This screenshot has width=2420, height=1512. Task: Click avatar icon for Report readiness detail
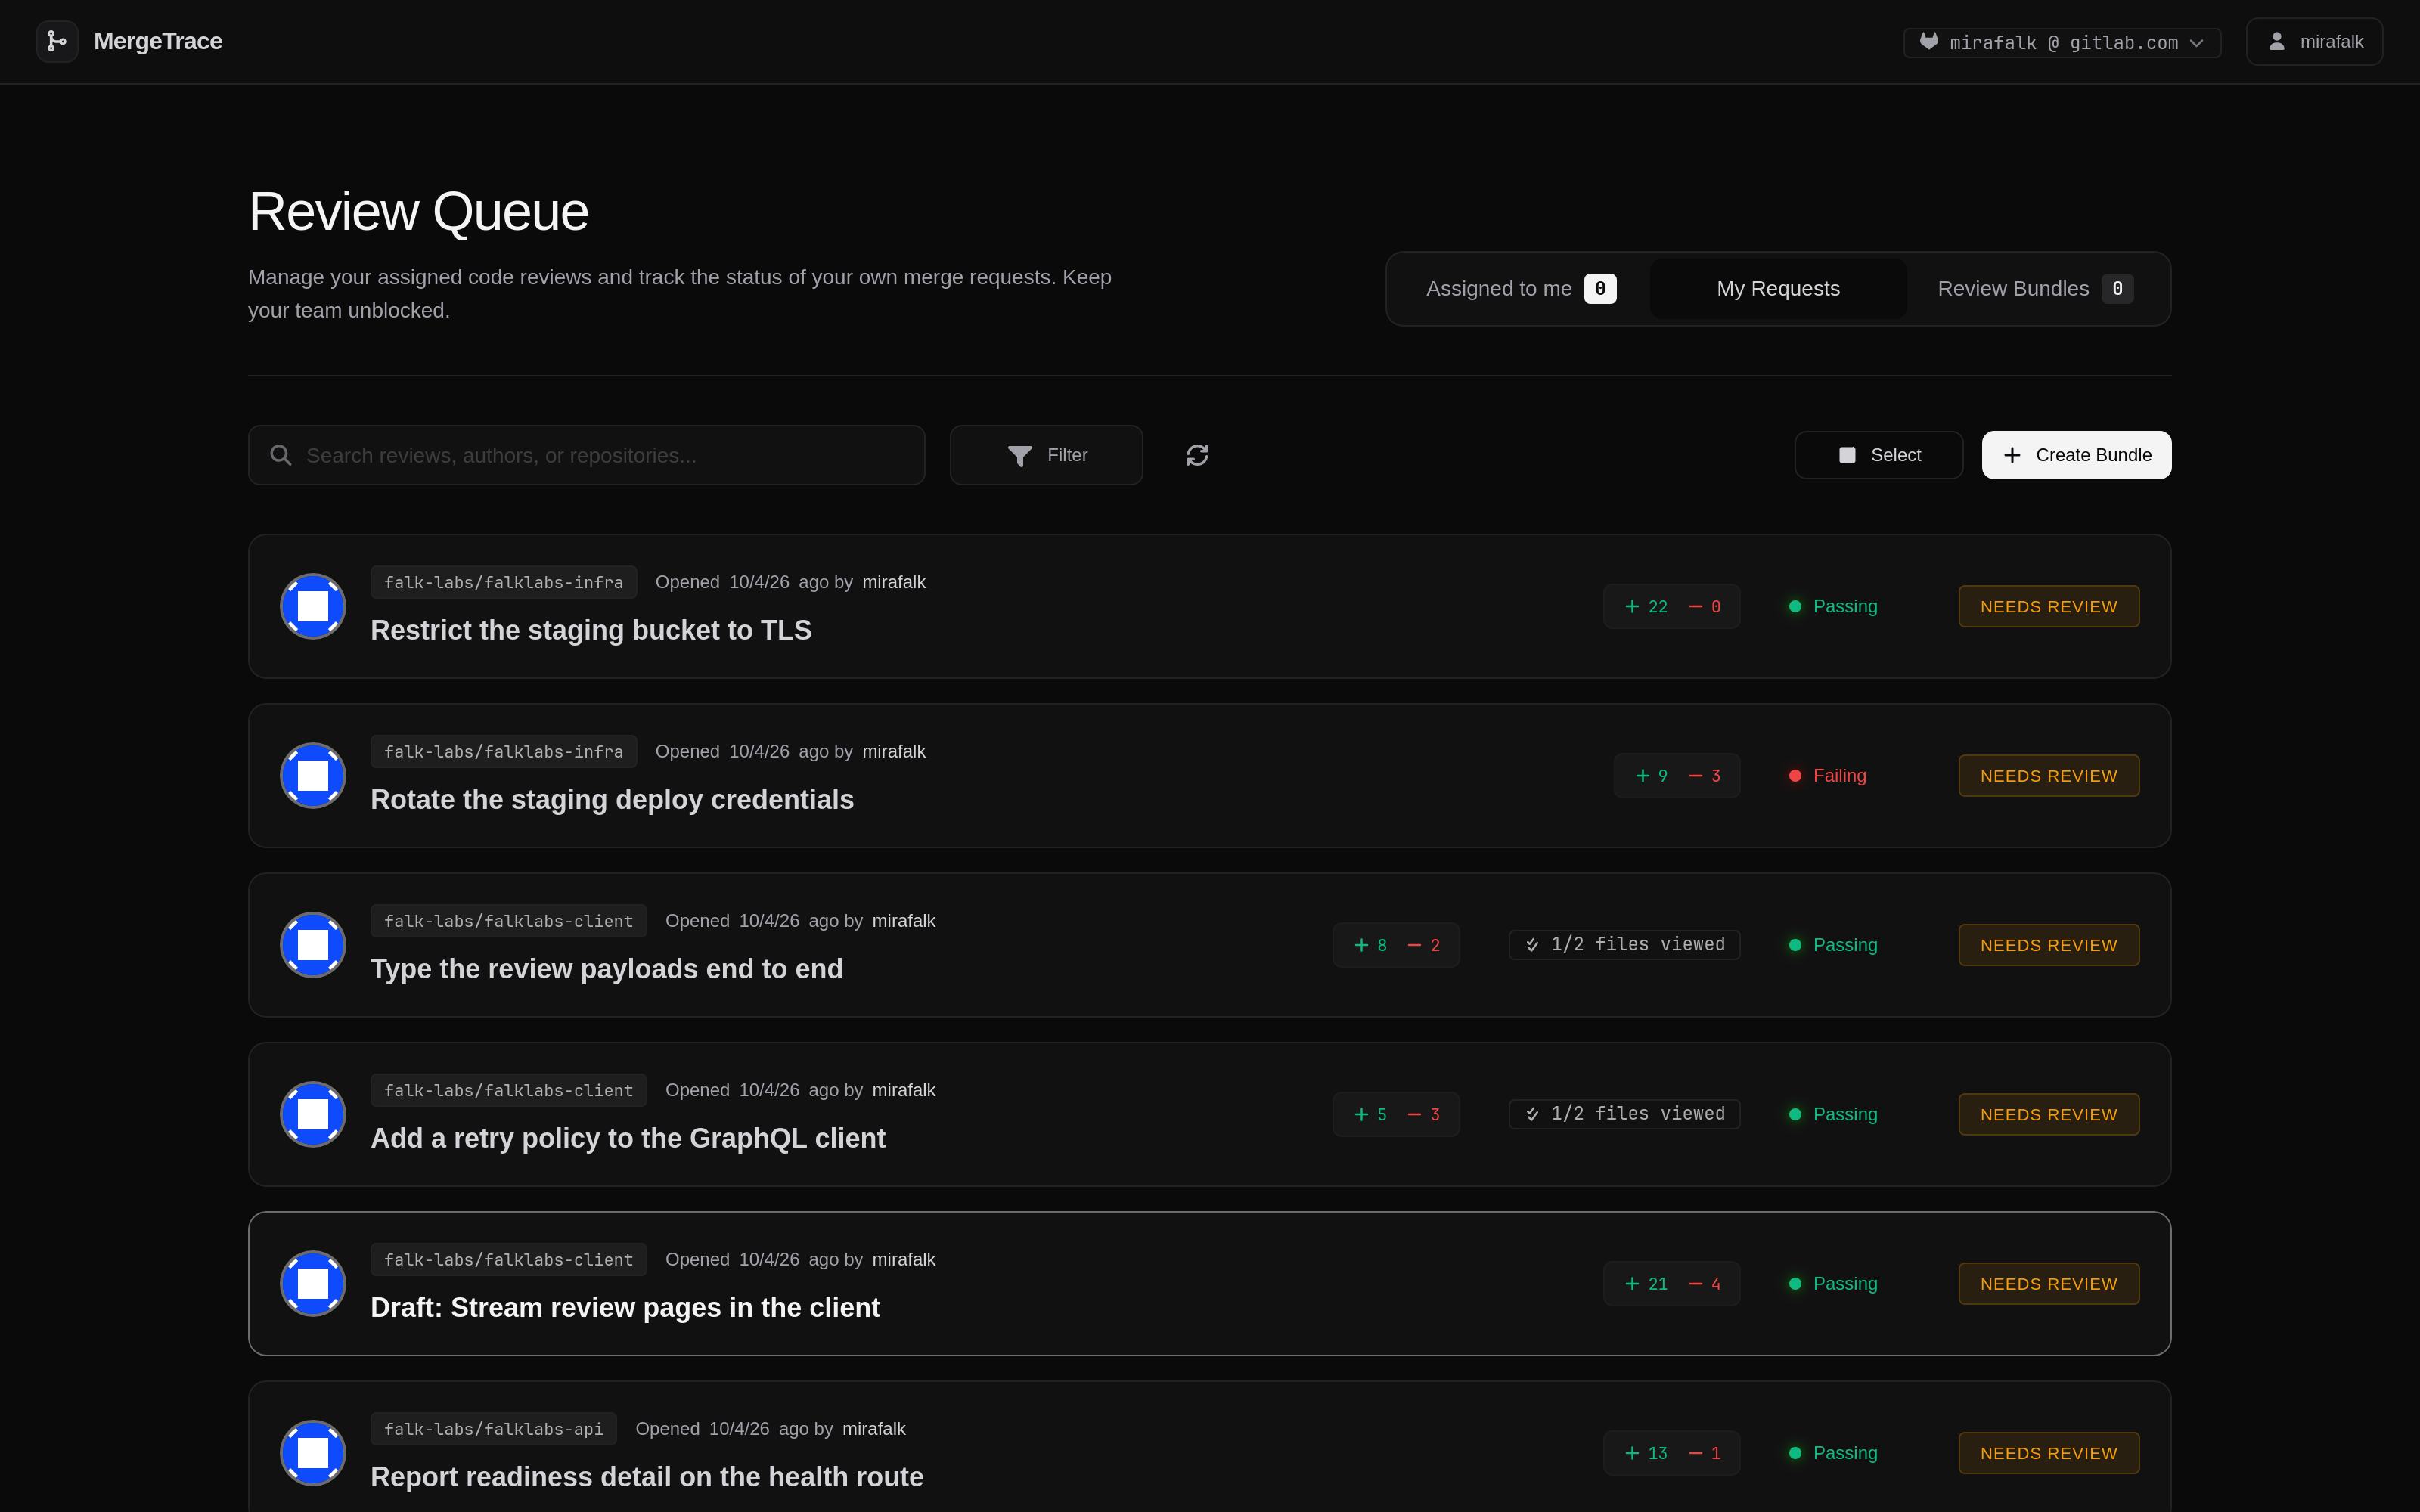[x=313, y=1453]
